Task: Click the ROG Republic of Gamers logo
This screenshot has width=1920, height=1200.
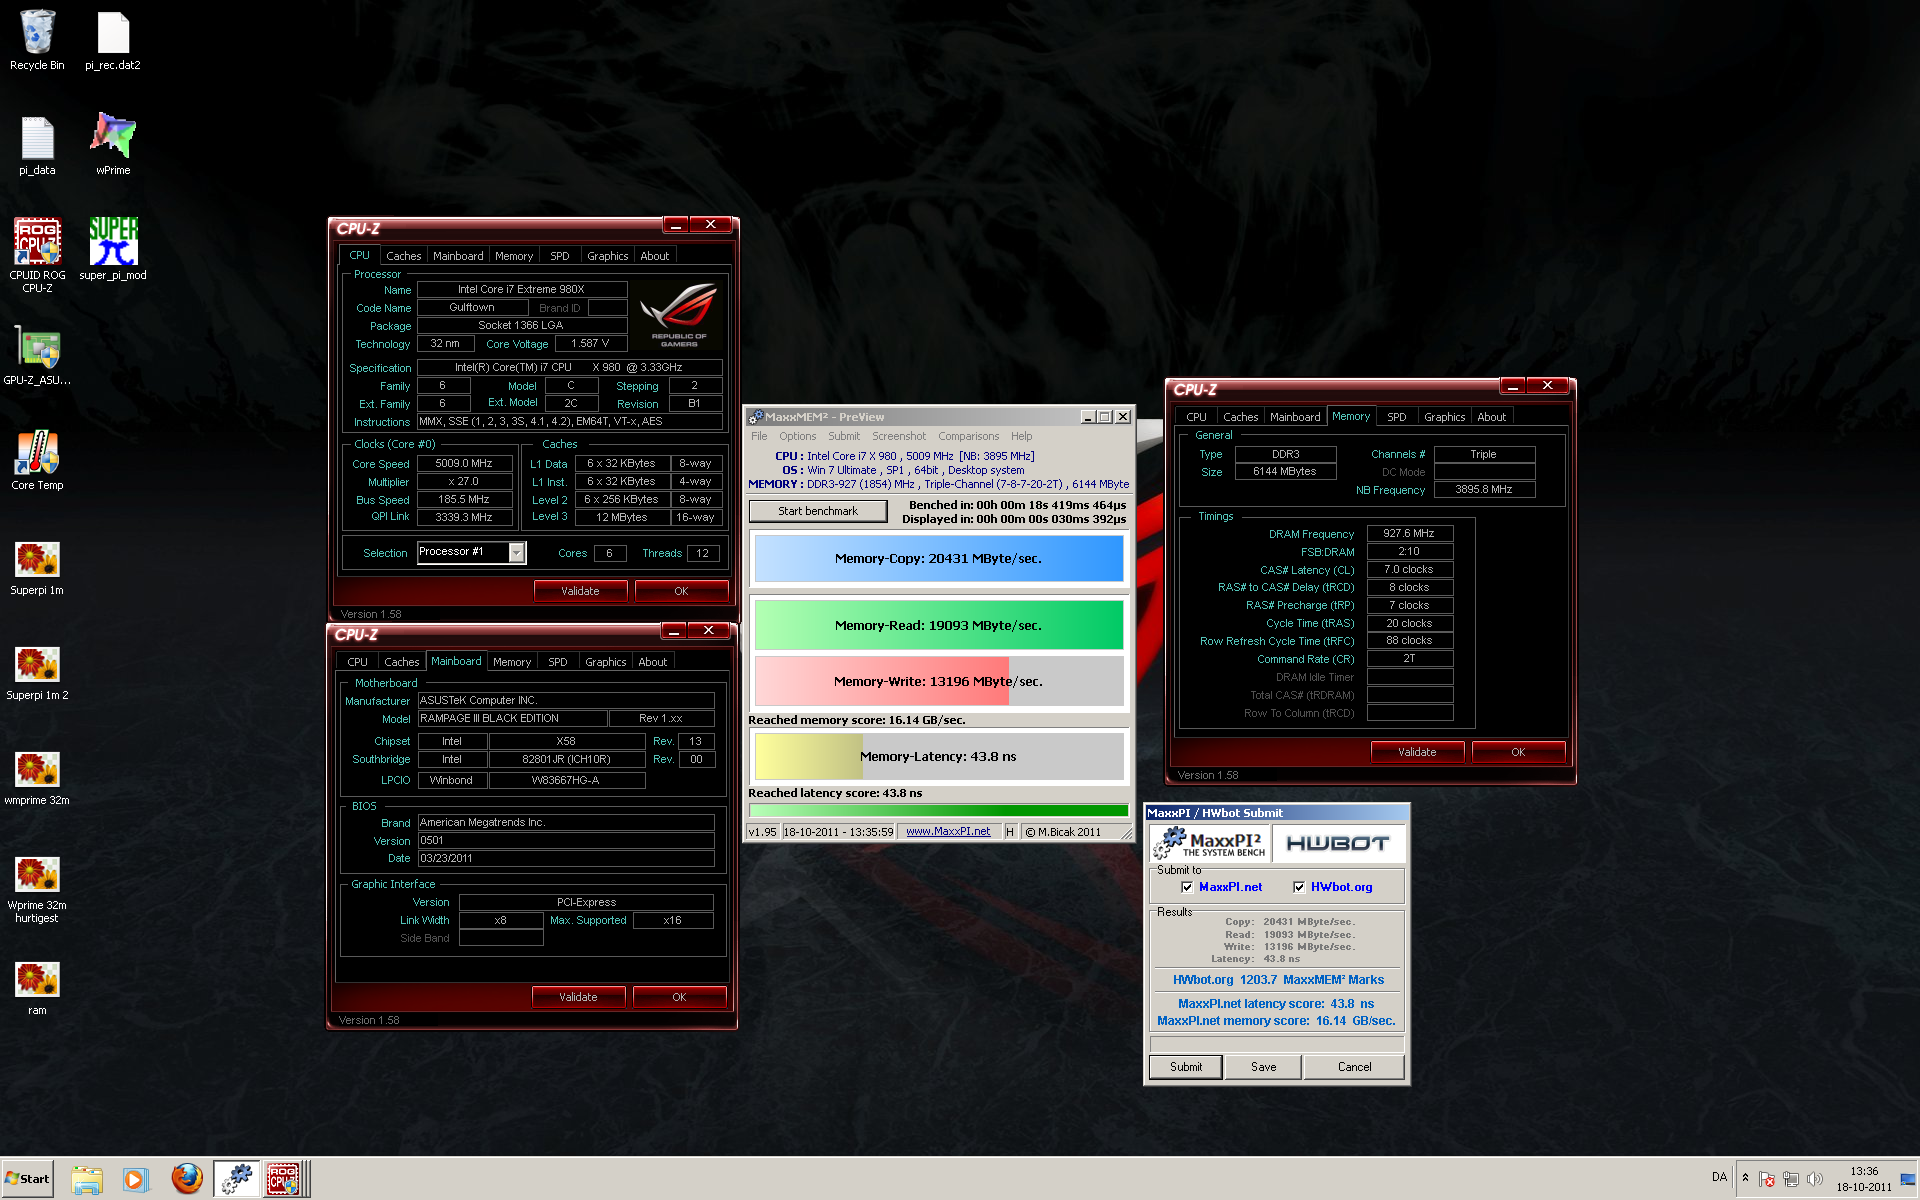Action: [x=679, y=315]
